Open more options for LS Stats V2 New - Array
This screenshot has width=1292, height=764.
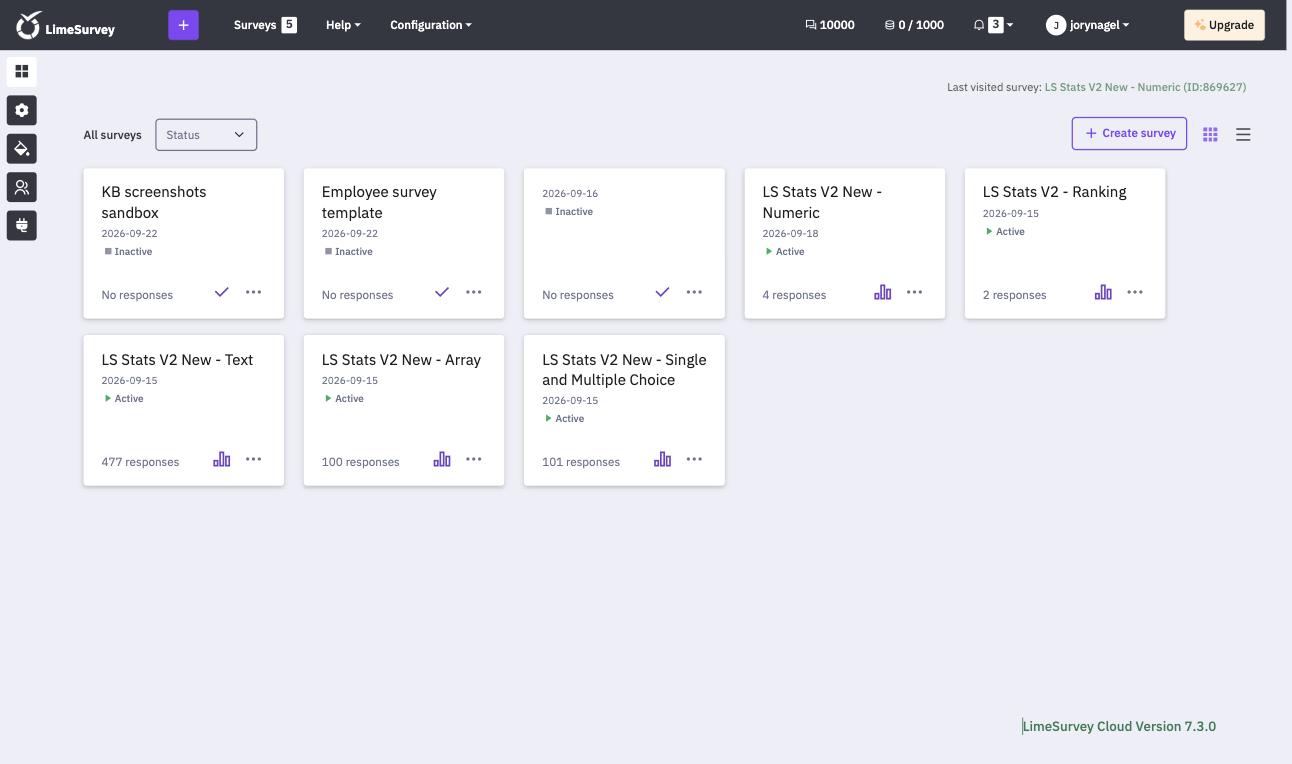474,459
